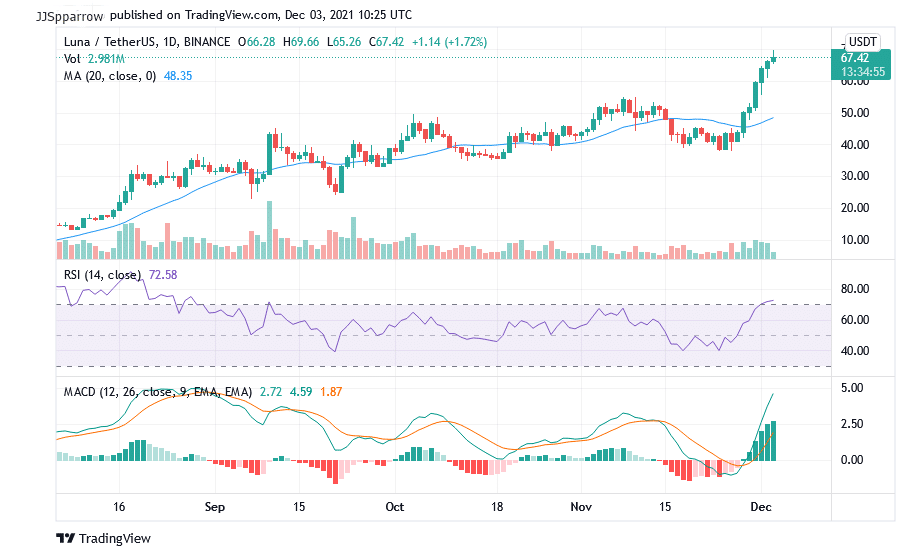Click the 10.00 price axis label
Screen dimensions: 905x556
(855, 240)
